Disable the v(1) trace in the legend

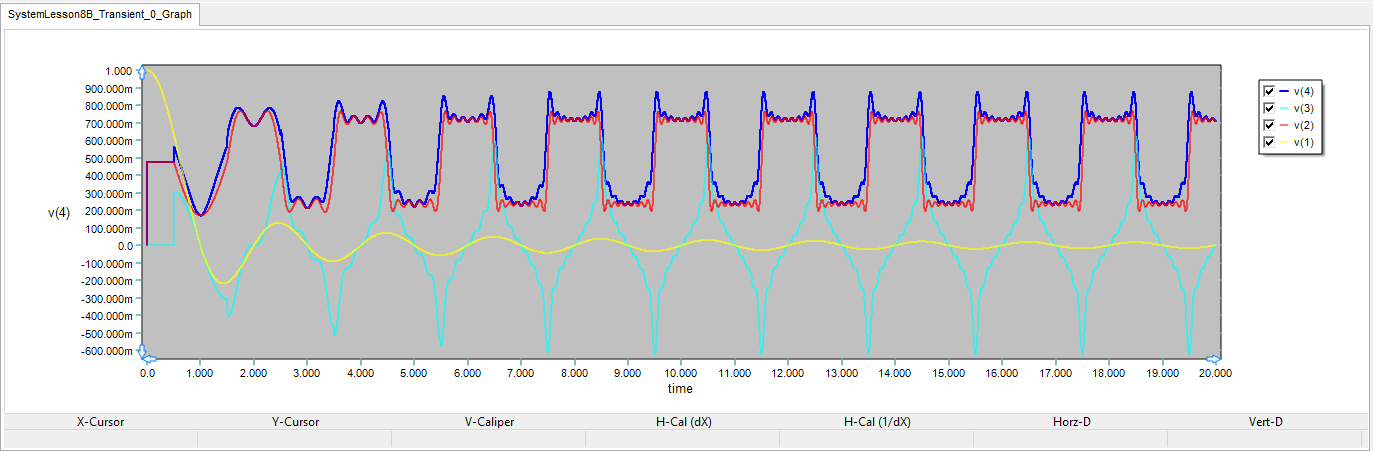(x=1270, y=144)
